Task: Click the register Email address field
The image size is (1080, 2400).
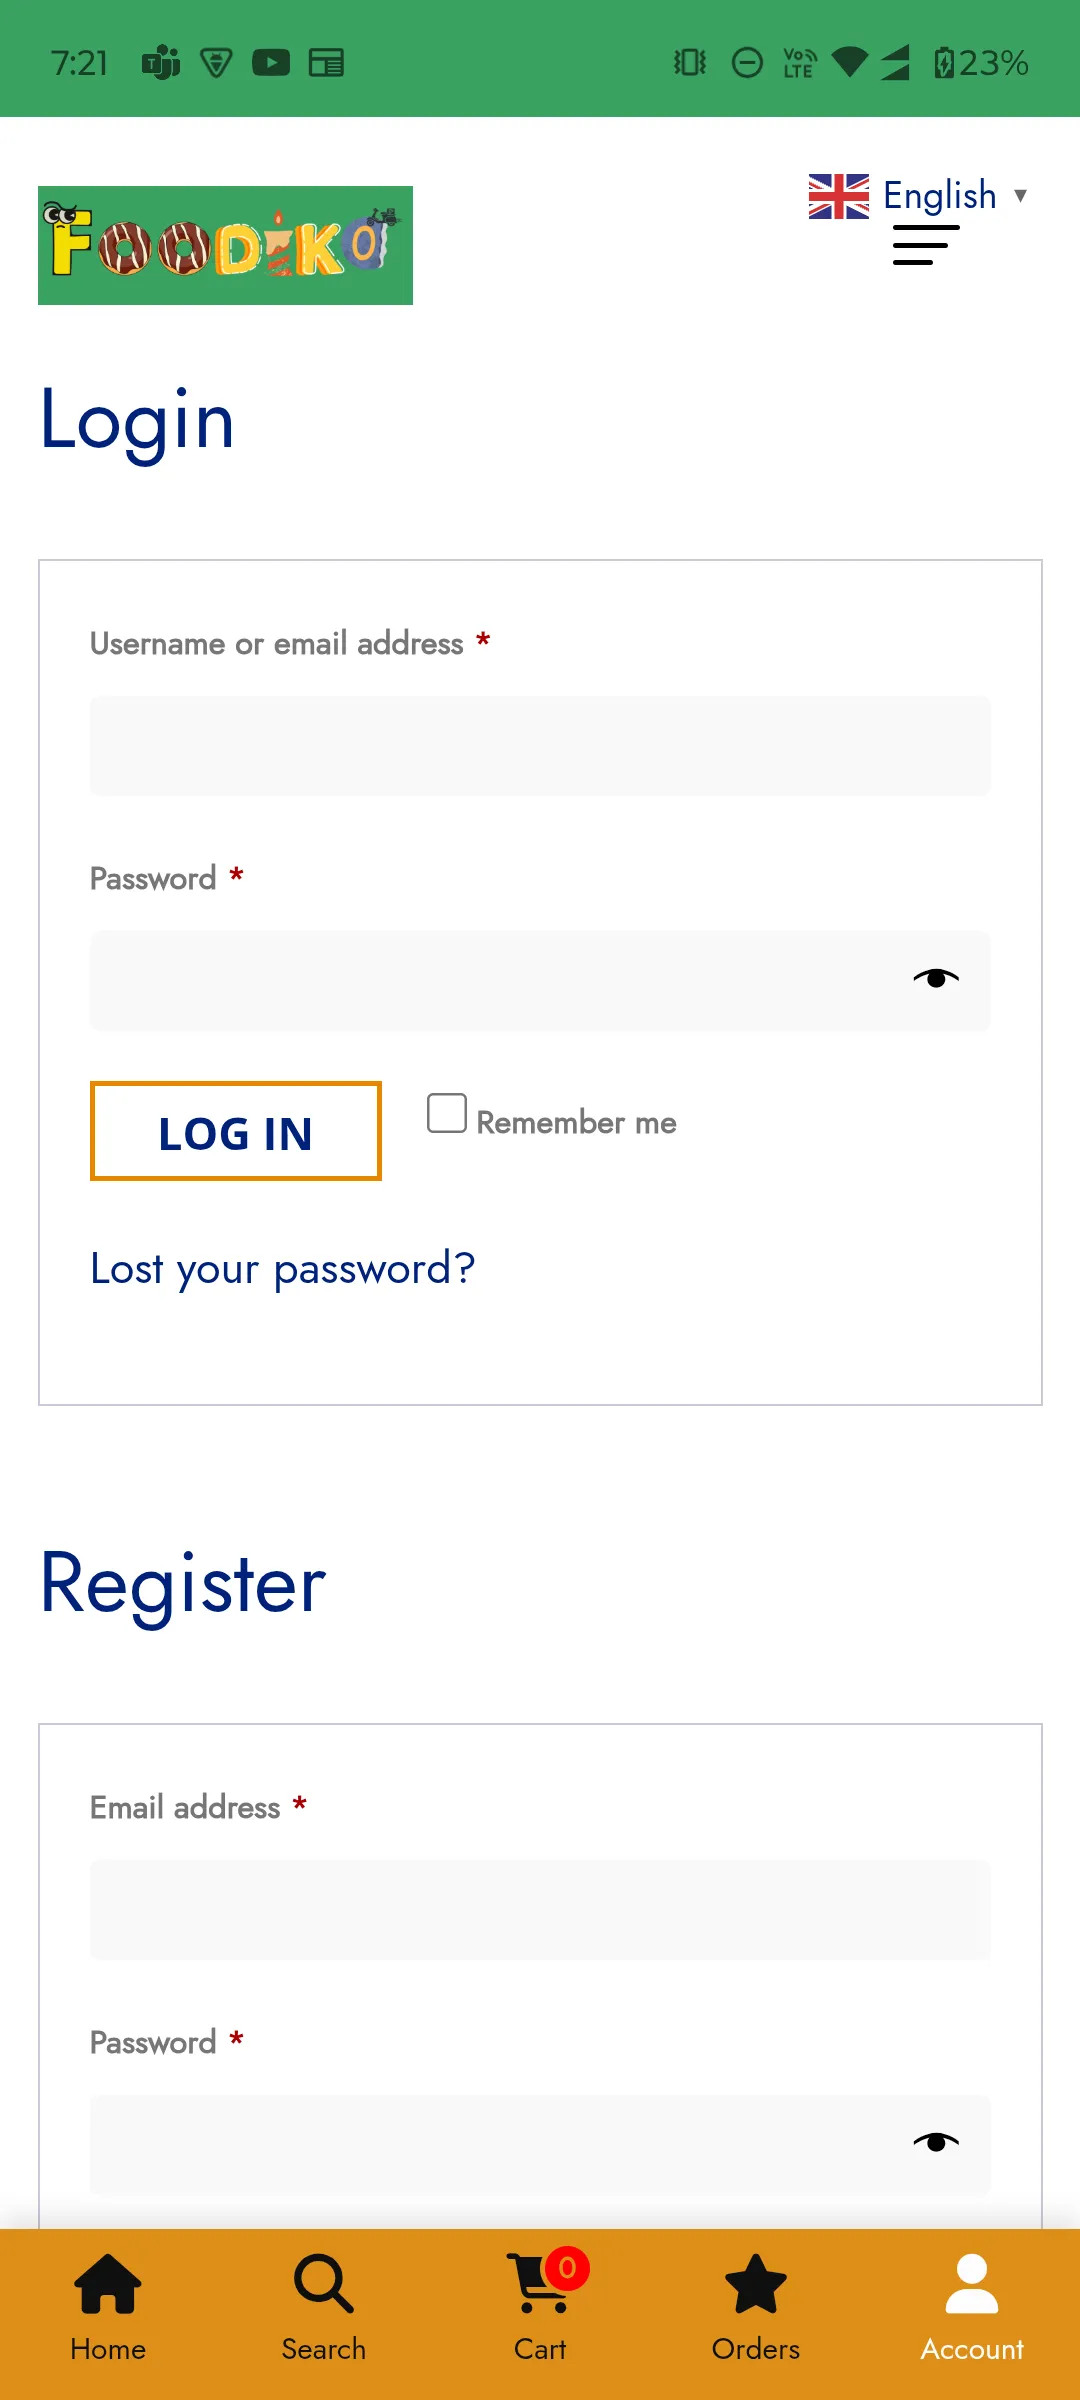Action: click(540, 1910)
